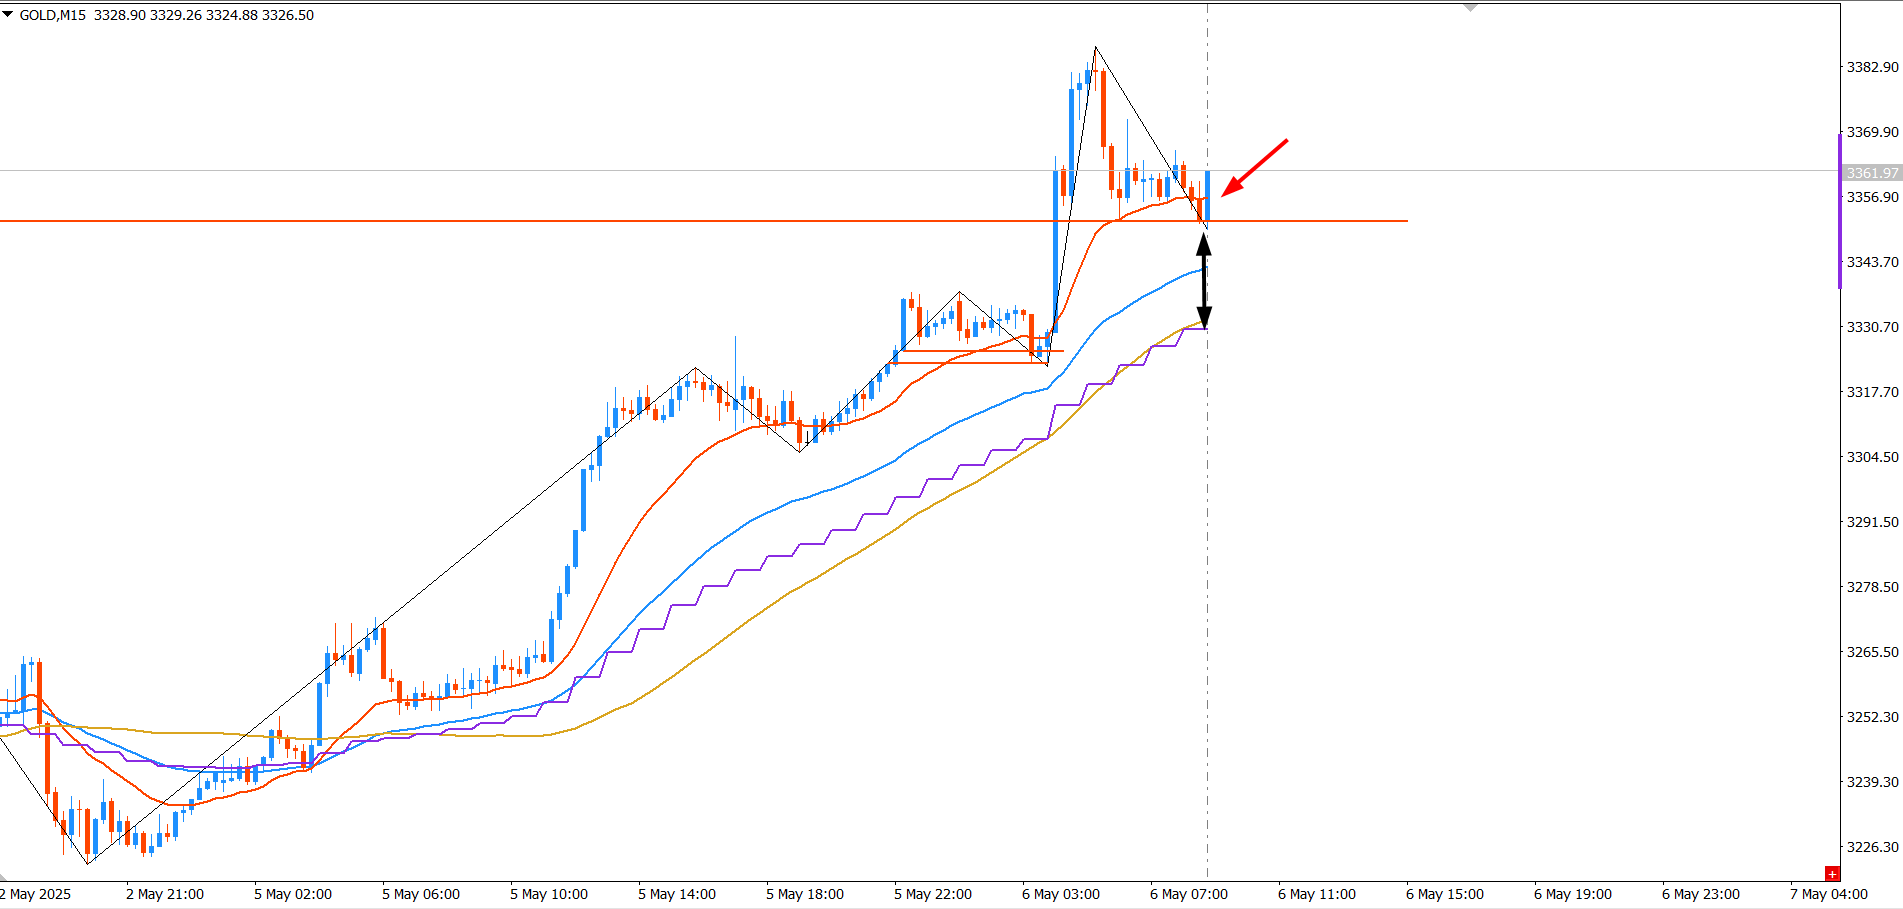The width and height of the screenshot is (1903, 909).
Task: Select the gray 3361.97 current price label
Action: (1871, 173)
